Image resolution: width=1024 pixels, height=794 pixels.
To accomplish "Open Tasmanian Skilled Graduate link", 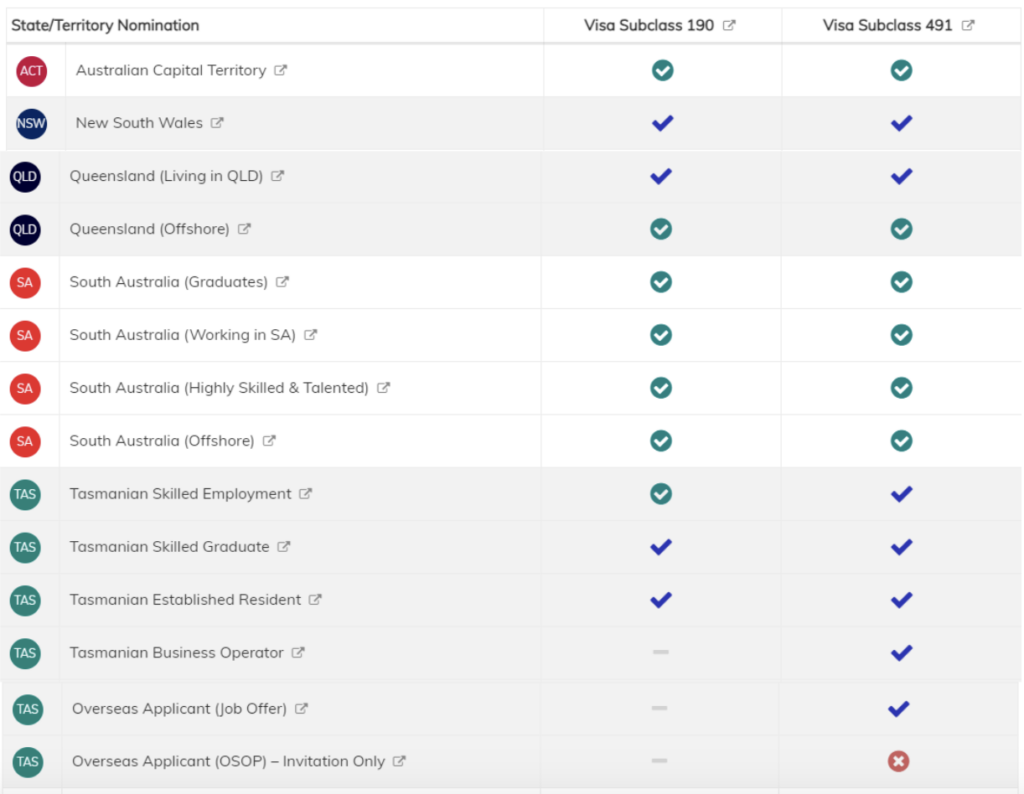I will [x=169, y=547].
